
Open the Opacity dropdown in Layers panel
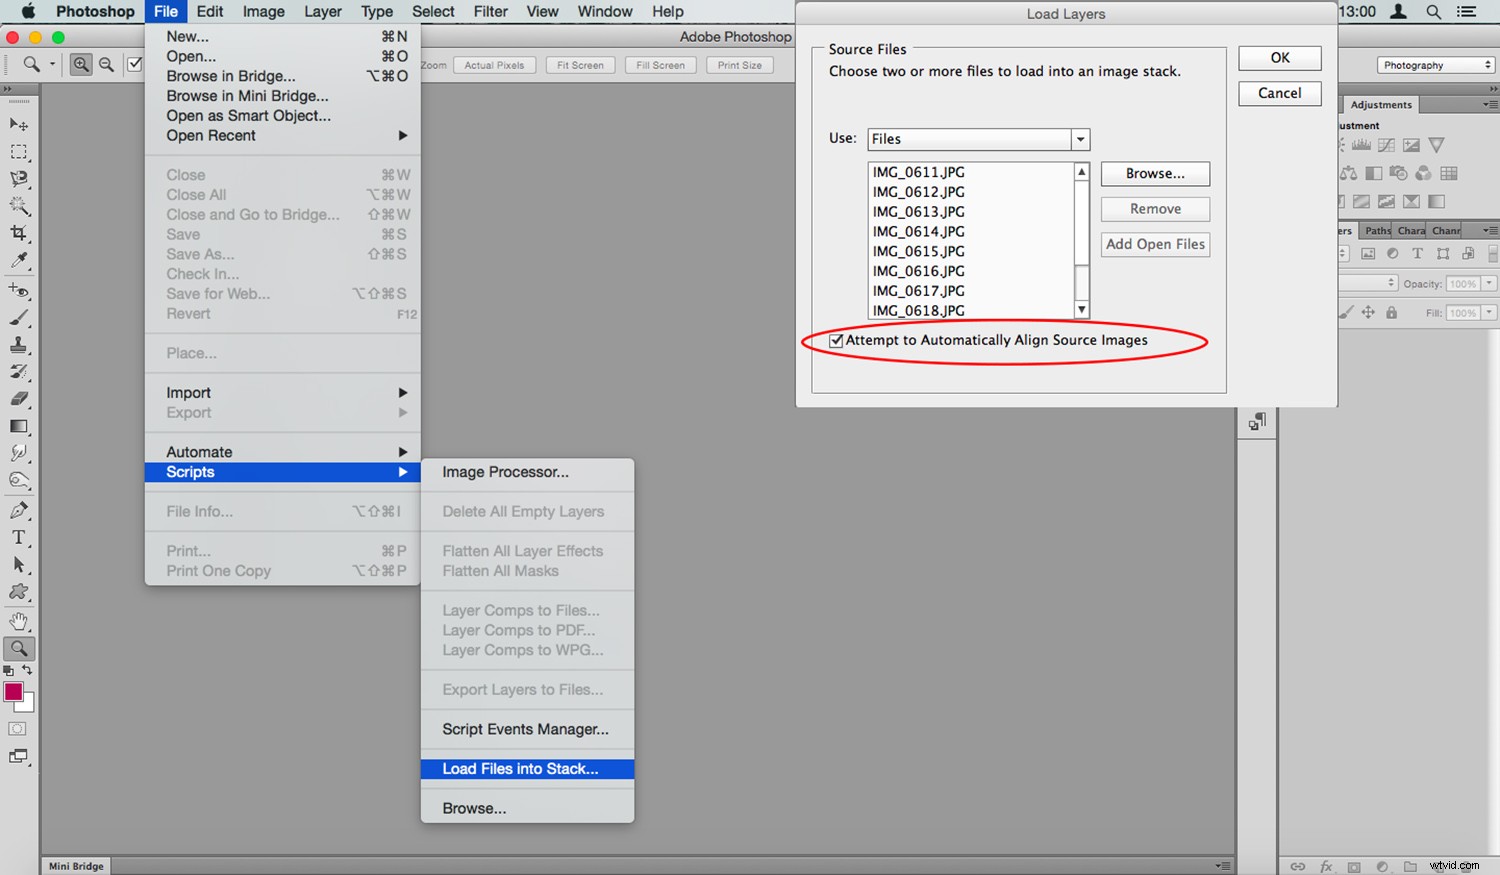(1489, 283)
